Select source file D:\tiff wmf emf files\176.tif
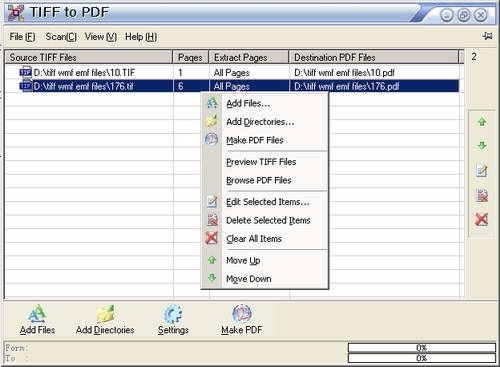 (83, 86)
